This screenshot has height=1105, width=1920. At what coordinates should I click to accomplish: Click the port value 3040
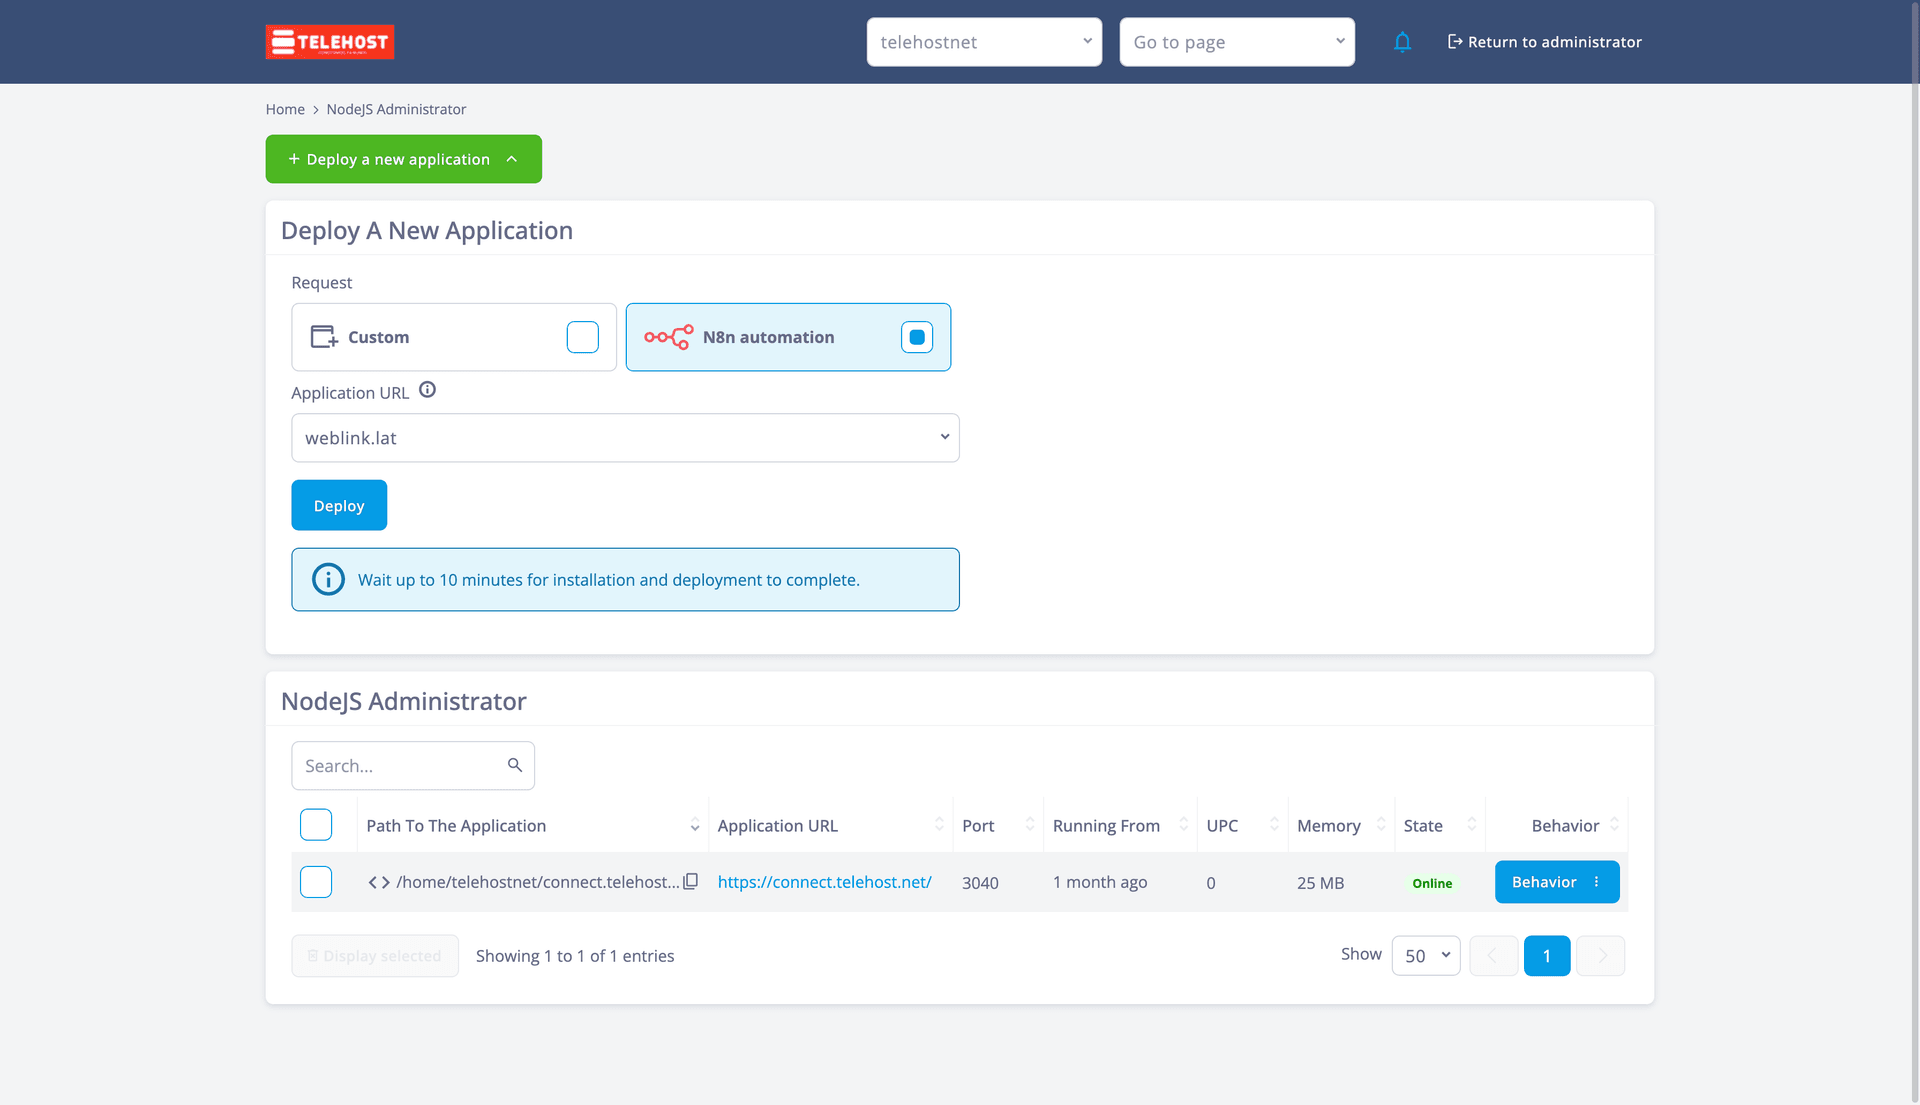(x=980, y=883)
